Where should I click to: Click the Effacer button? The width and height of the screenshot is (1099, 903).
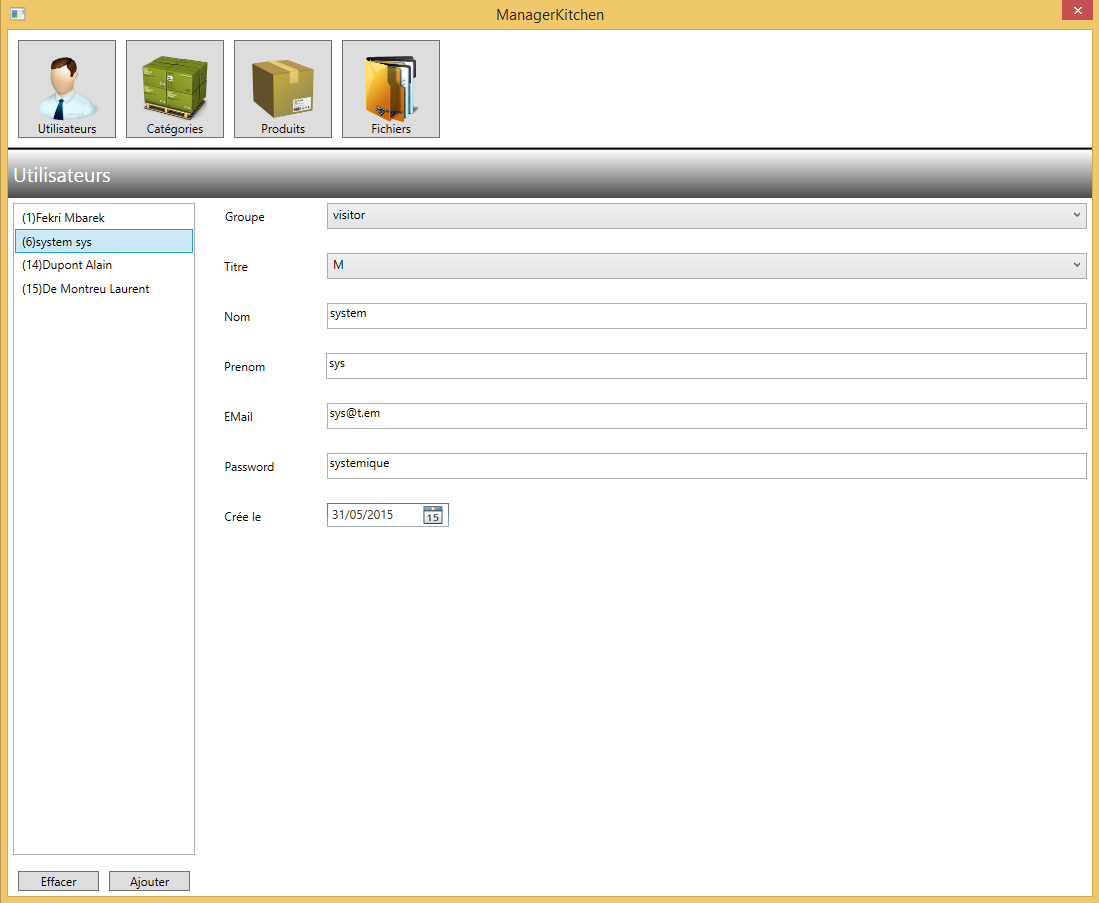(x=58, y=881)
